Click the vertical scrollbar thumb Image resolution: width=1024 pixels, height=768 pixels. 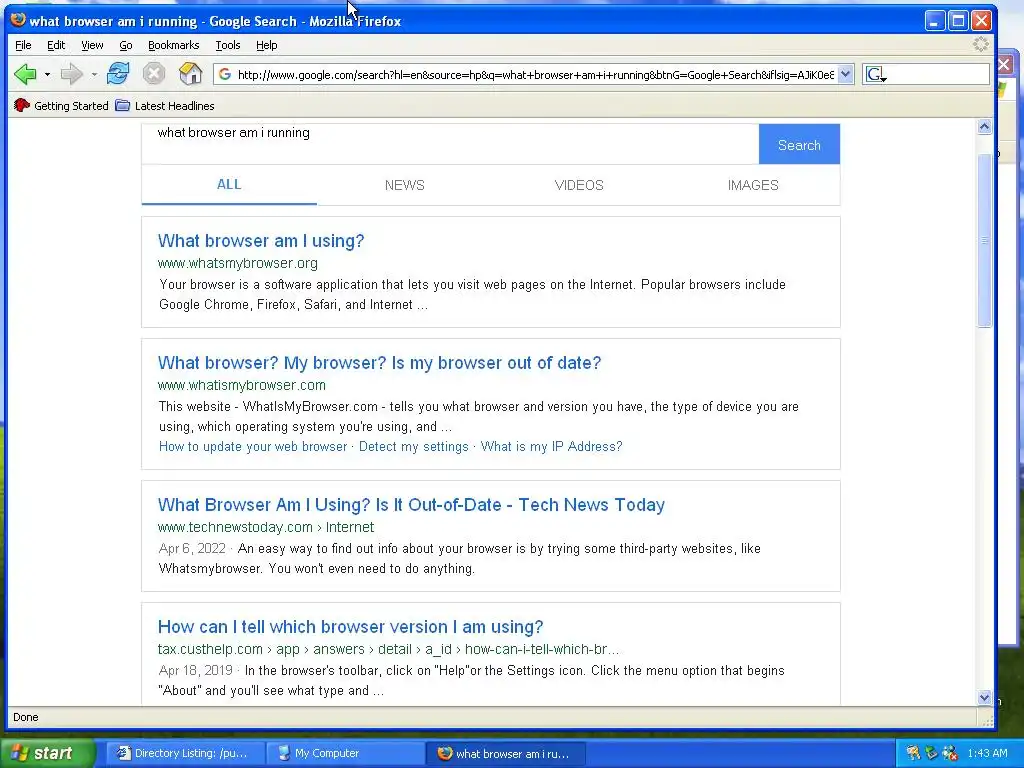(x=985, y=240)
